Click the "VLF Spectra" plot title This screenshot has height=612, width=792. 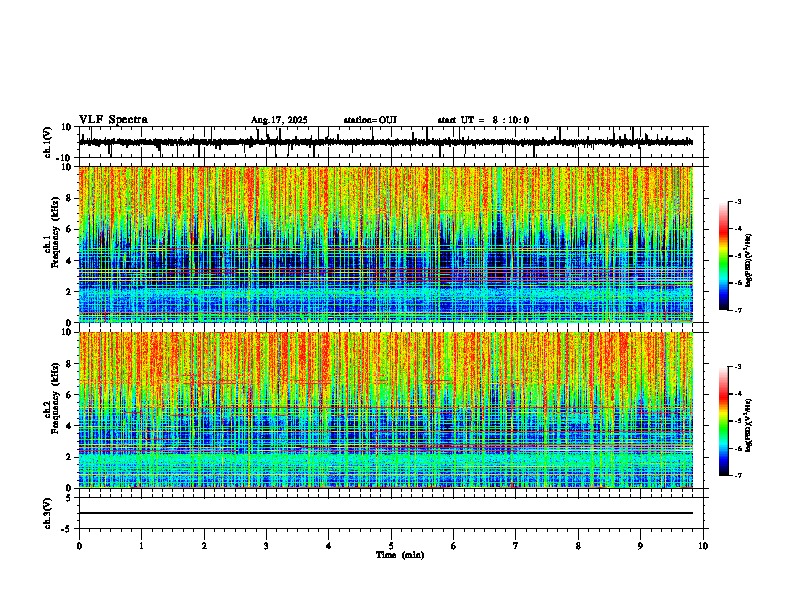coord(113,120)
